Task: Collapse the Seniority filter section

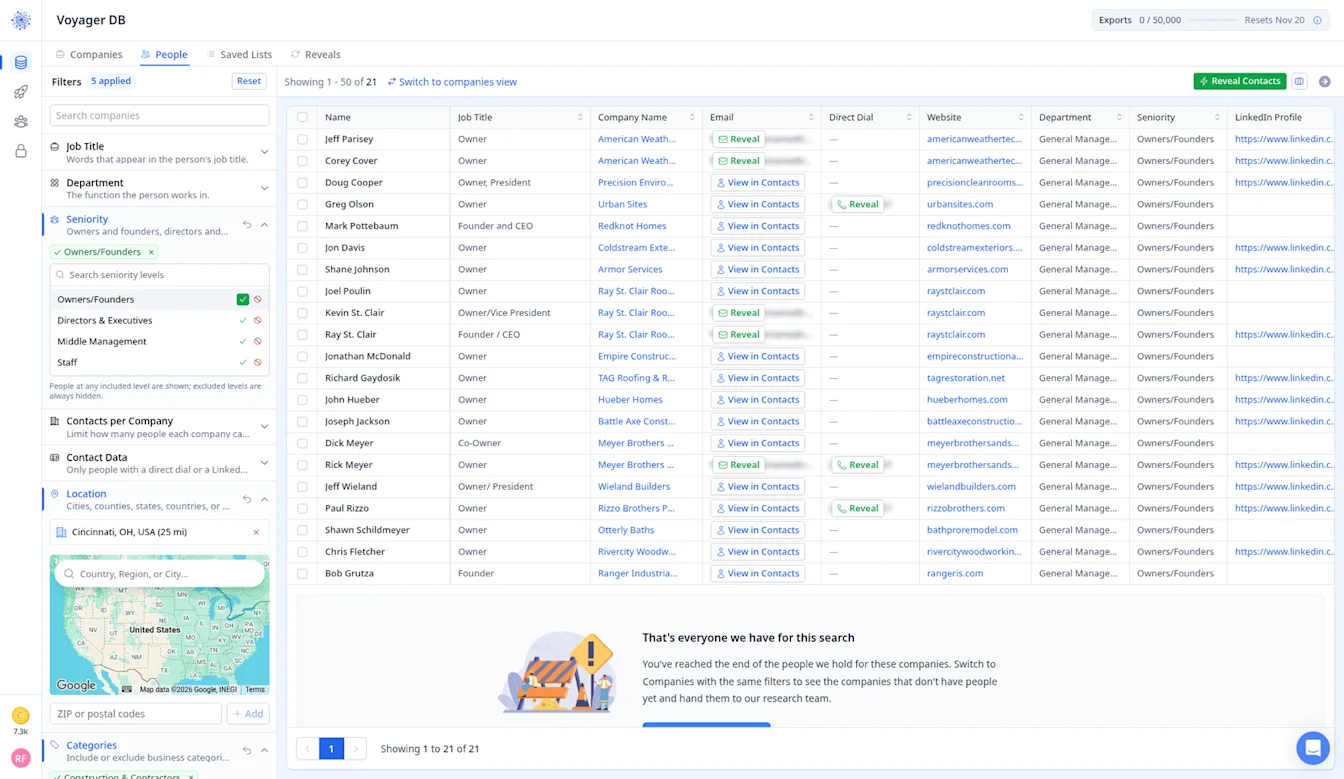Action: [x=264, y=225]
